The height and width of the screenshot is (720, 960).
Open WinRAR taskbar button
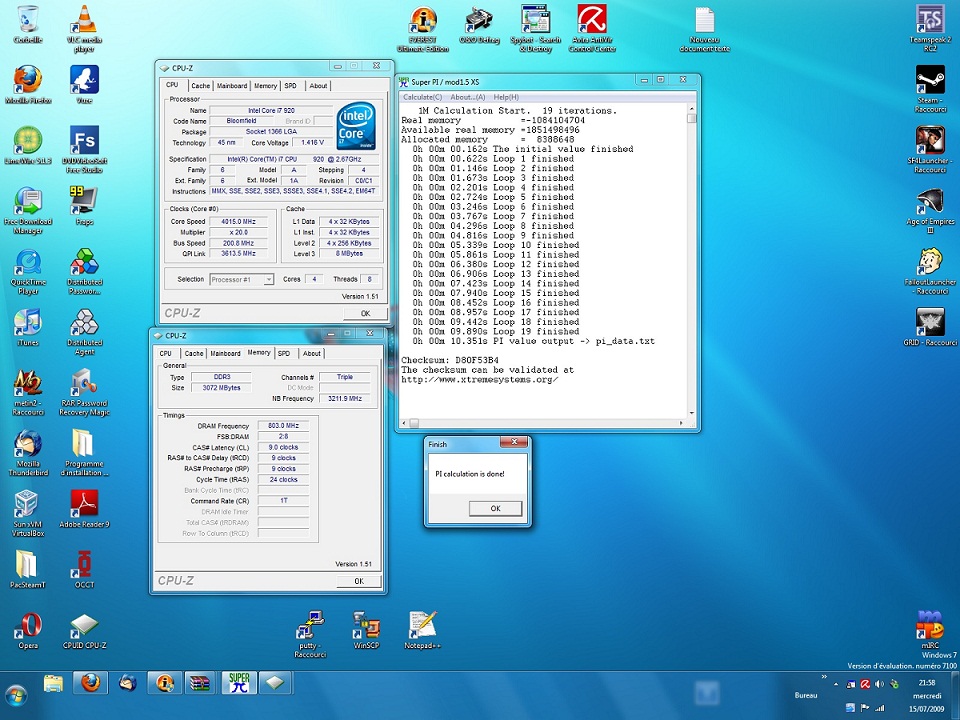pos(200,683)
